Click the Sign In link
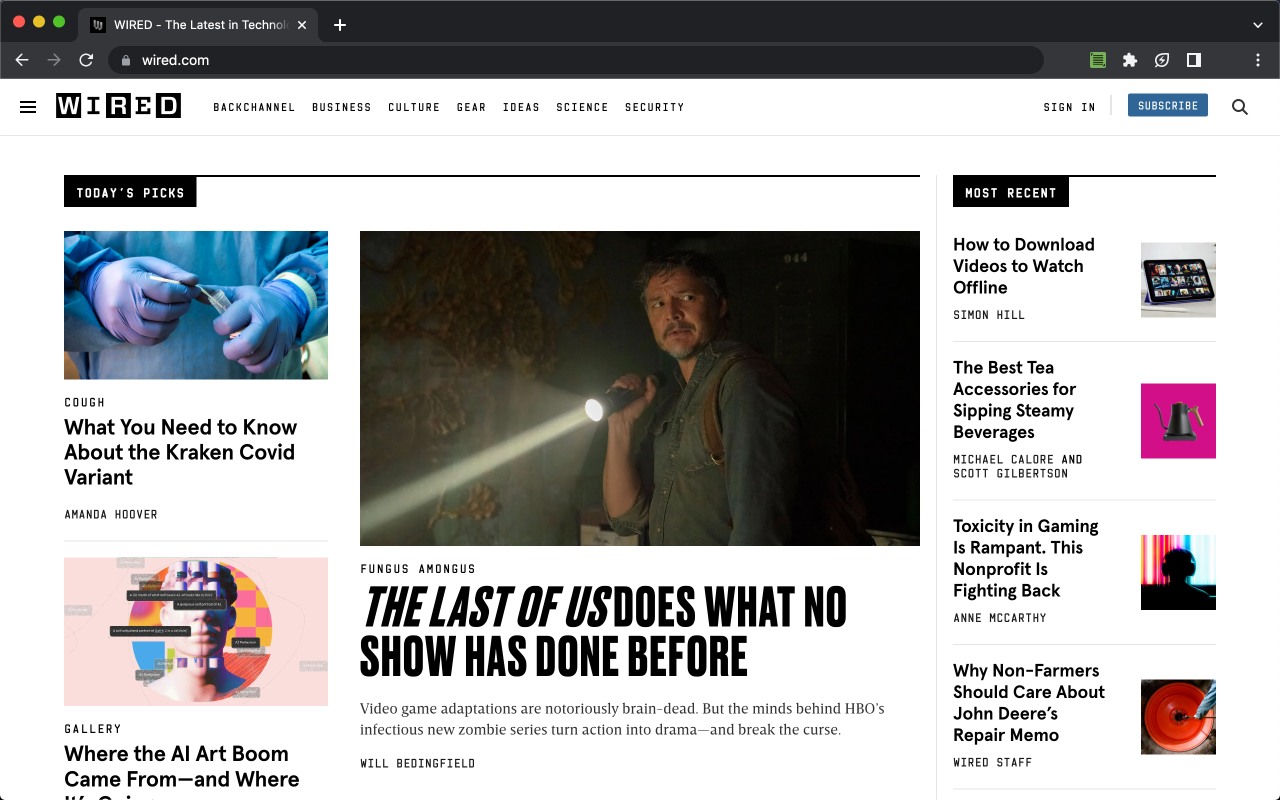 click(1069, 107)
